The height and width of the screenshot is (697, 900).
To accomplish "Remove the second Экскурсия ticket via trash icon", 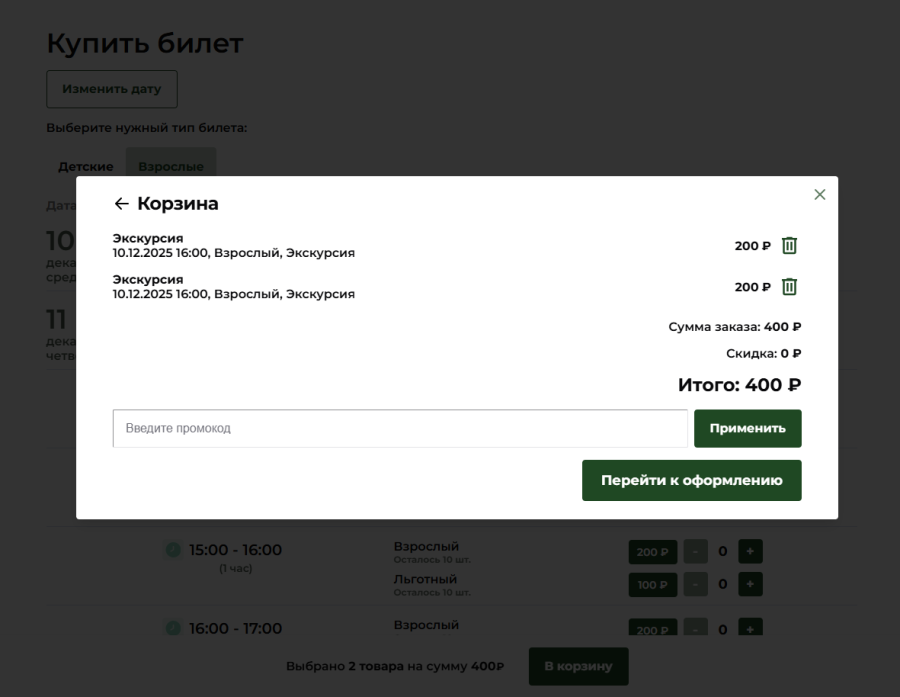I will pyautogui.click(x=789, y=287).
